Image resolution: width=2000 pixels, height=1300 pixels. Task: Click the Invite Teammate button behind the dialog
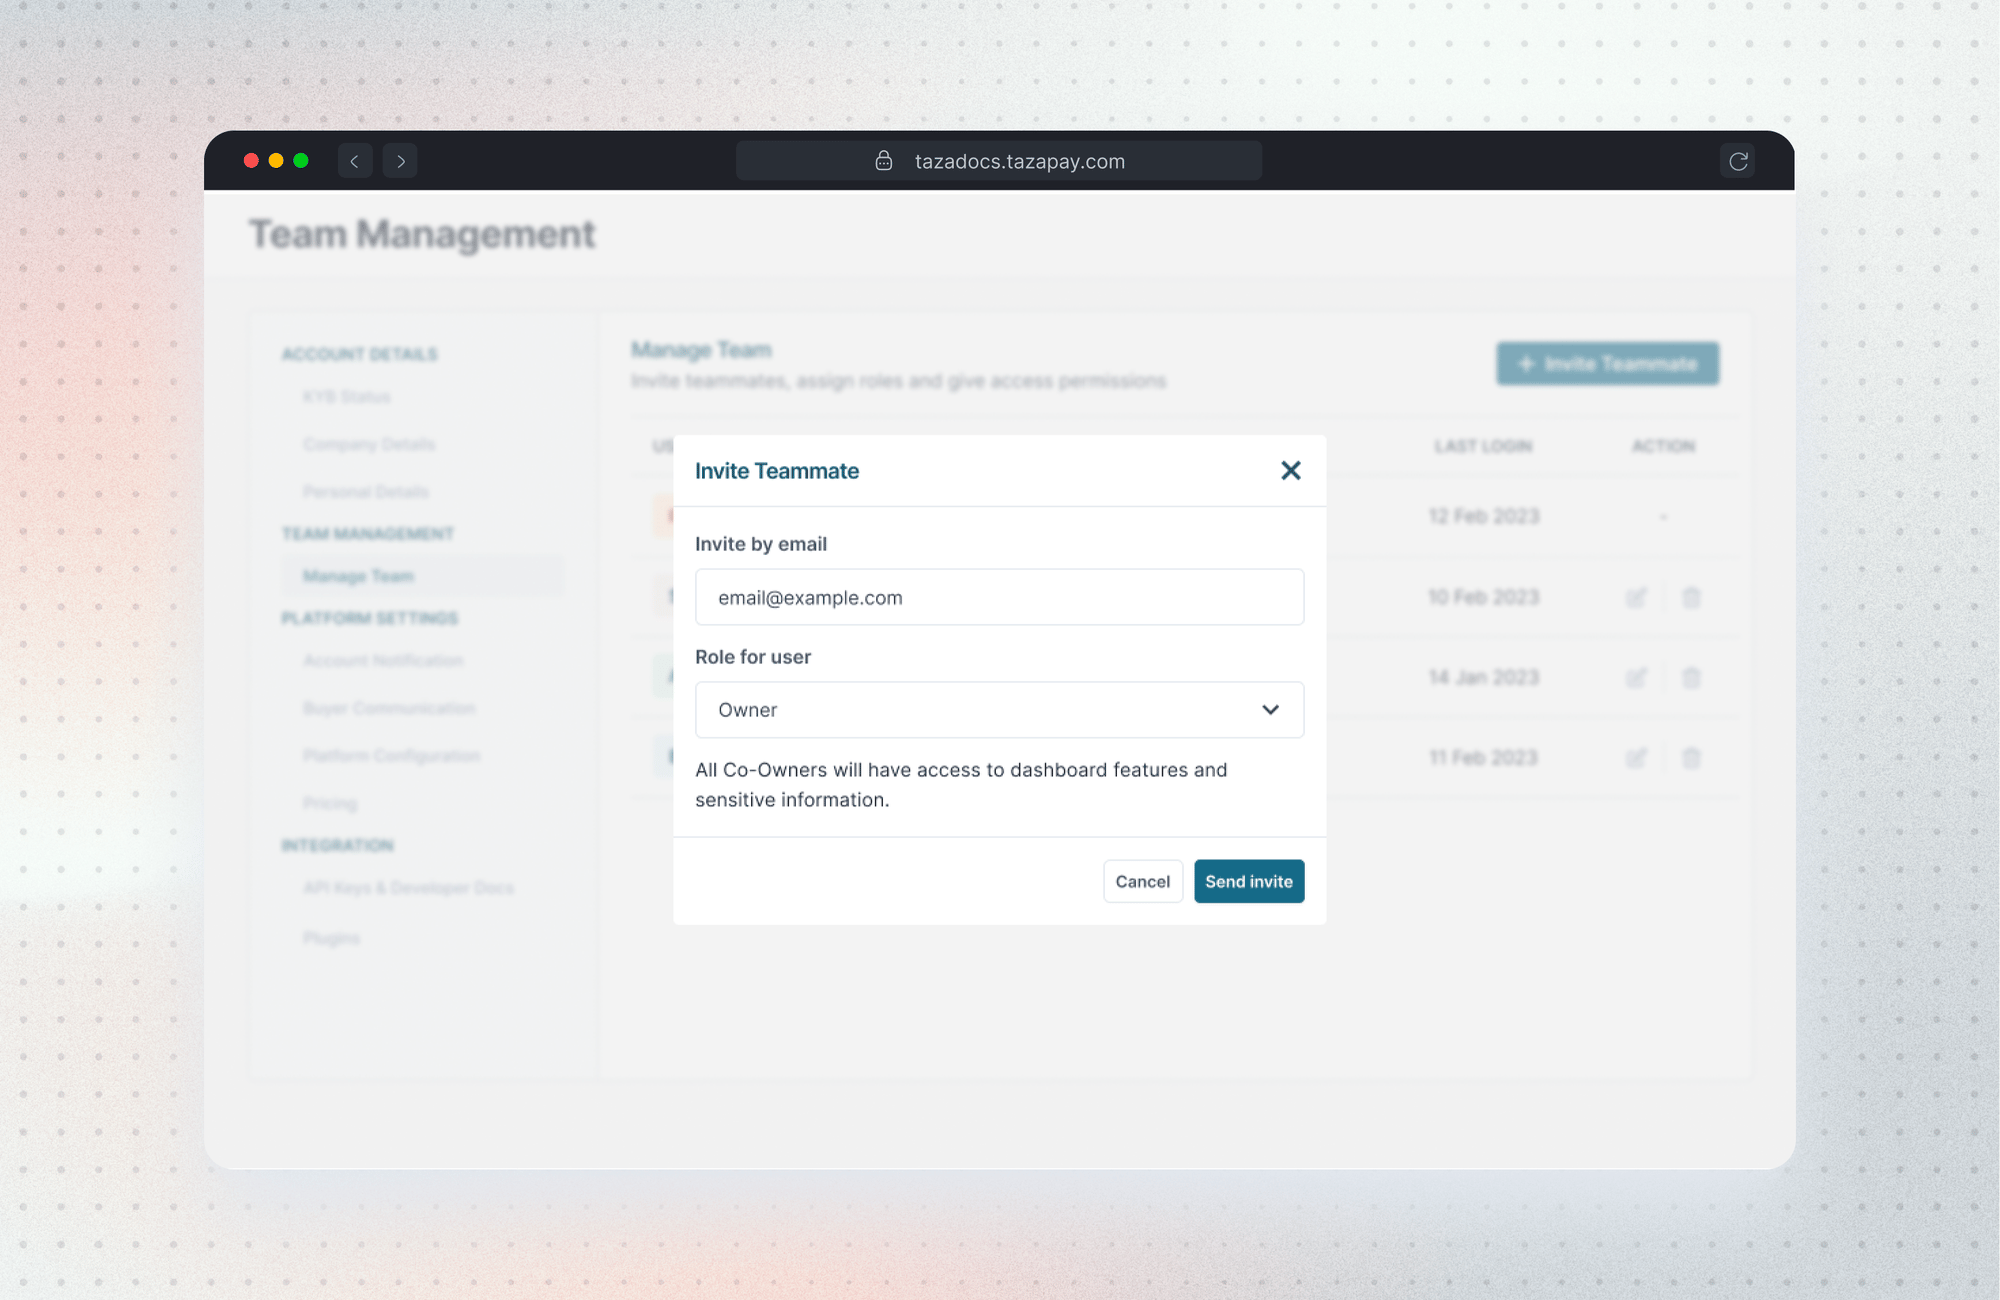1608,363
